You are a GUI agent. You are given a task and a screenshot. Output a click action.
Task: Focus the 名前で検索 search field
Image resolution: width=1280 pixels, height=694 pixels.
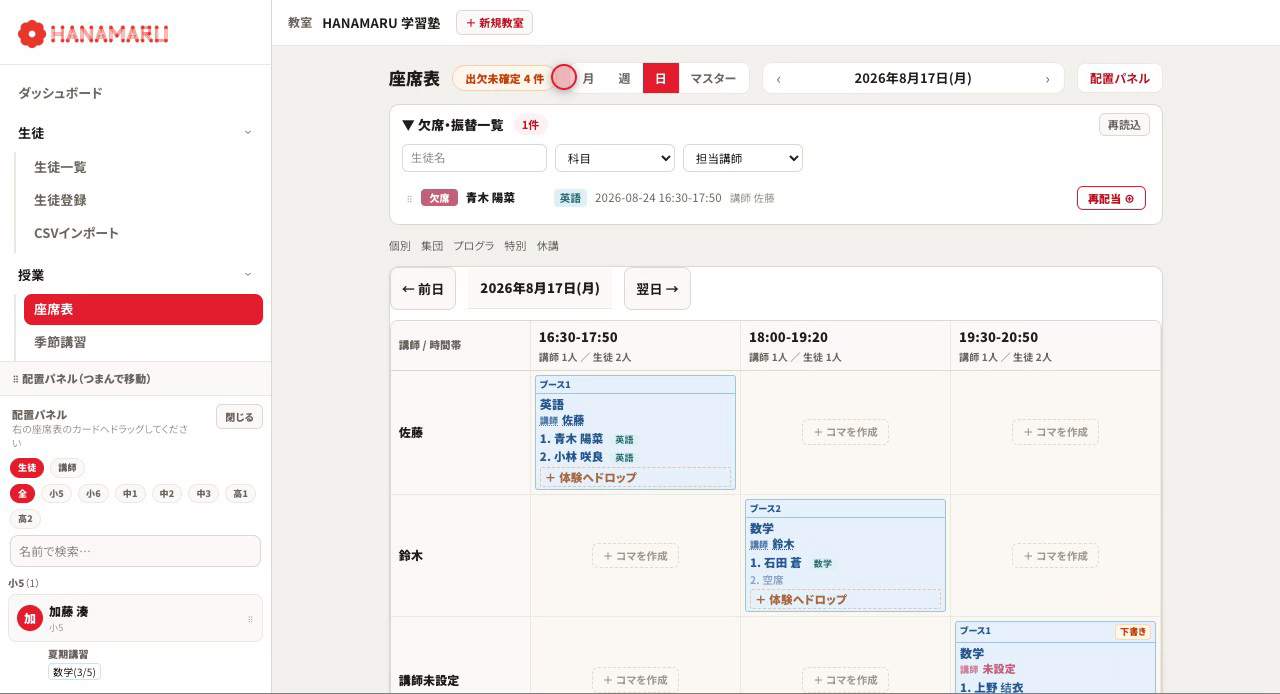pos(135,551)
